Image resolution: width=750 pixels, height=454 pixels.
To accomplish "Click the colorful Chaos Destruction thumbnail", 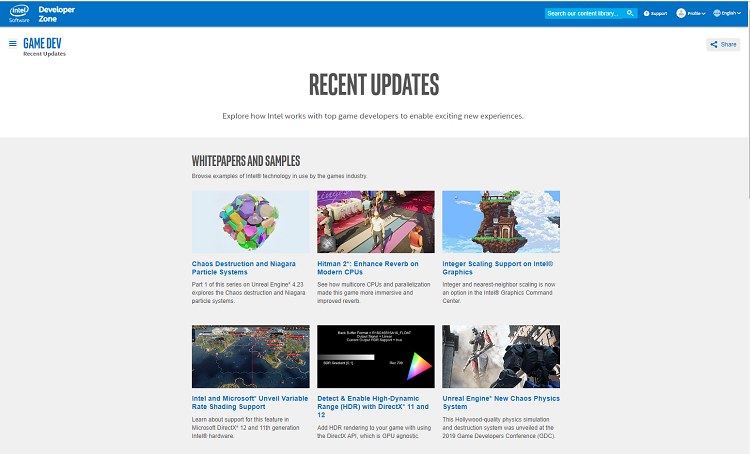I will tap(251, 222).
